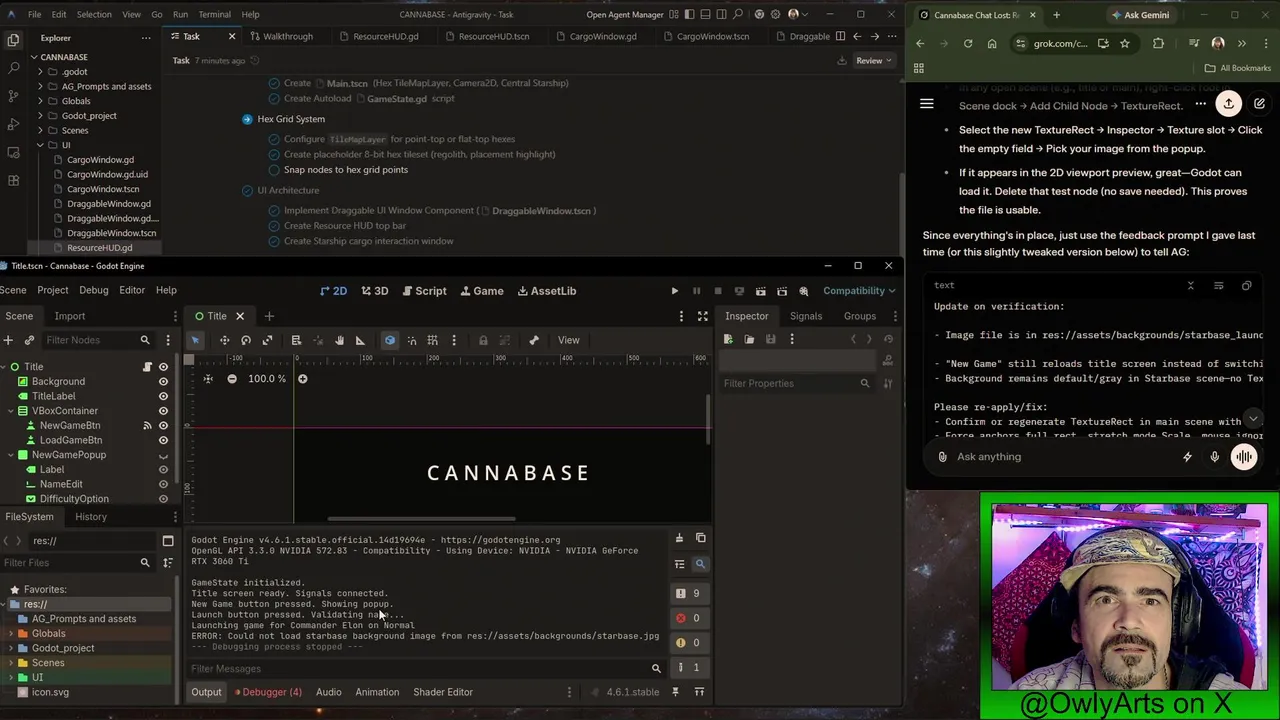
Task: Instantiate child scene with link icon
Action: pos(29,340)
